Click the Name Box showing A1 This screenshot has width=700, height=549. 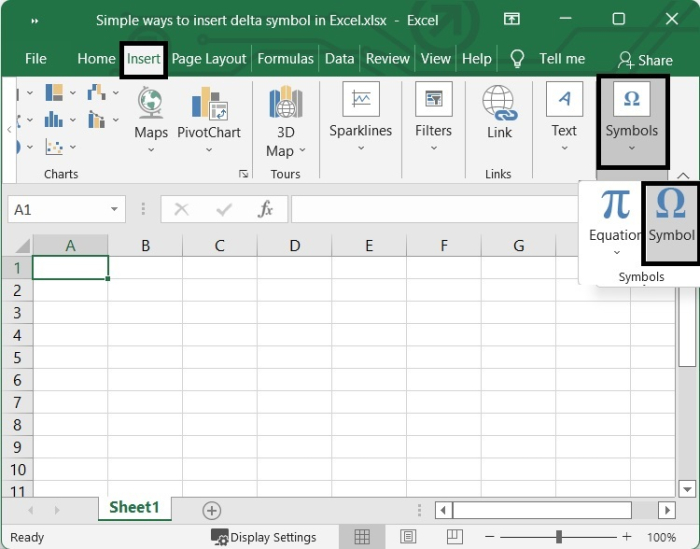tap(66, 209)
